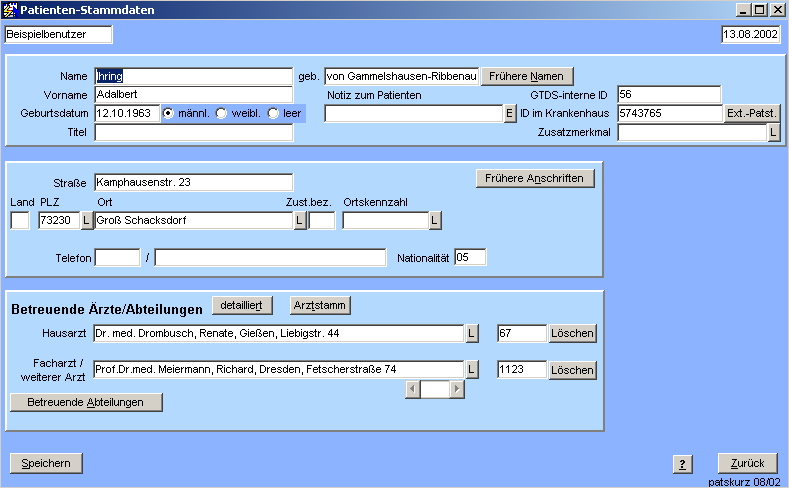
Task: Open the Ortskennzahl L lookup button
Action: tap(435, 220)
